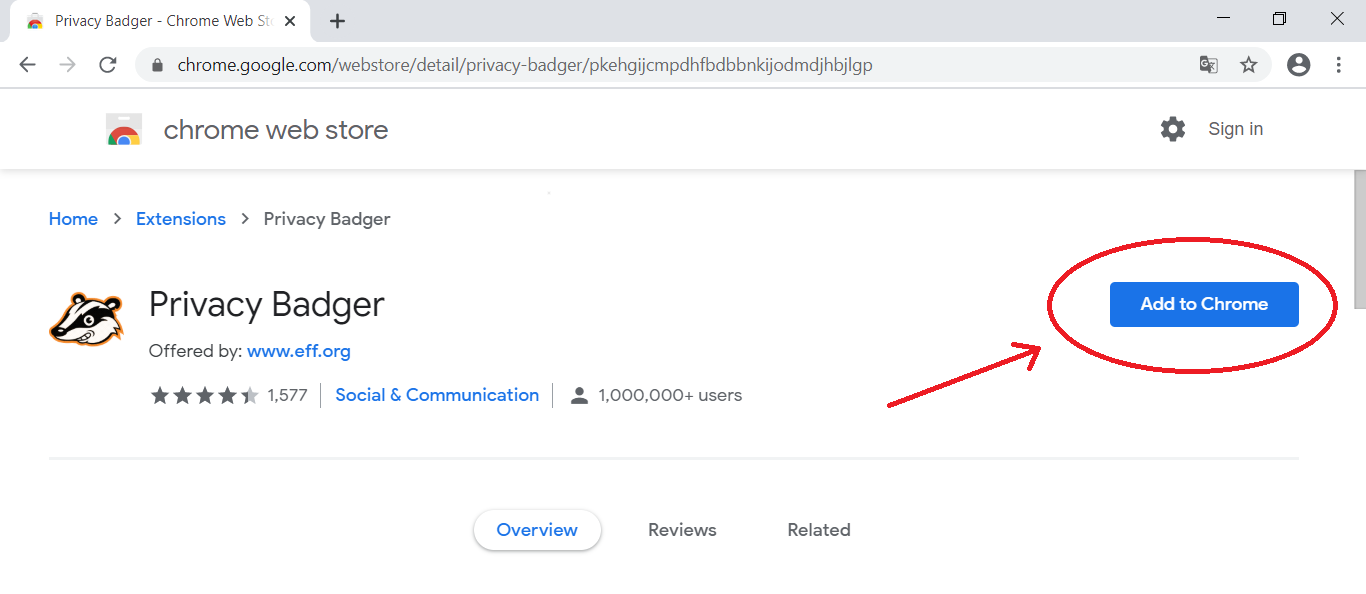This screenshot has width=1366, height=594.
Task: Switch to the Related tab
Action: click(x=819, y=530)
